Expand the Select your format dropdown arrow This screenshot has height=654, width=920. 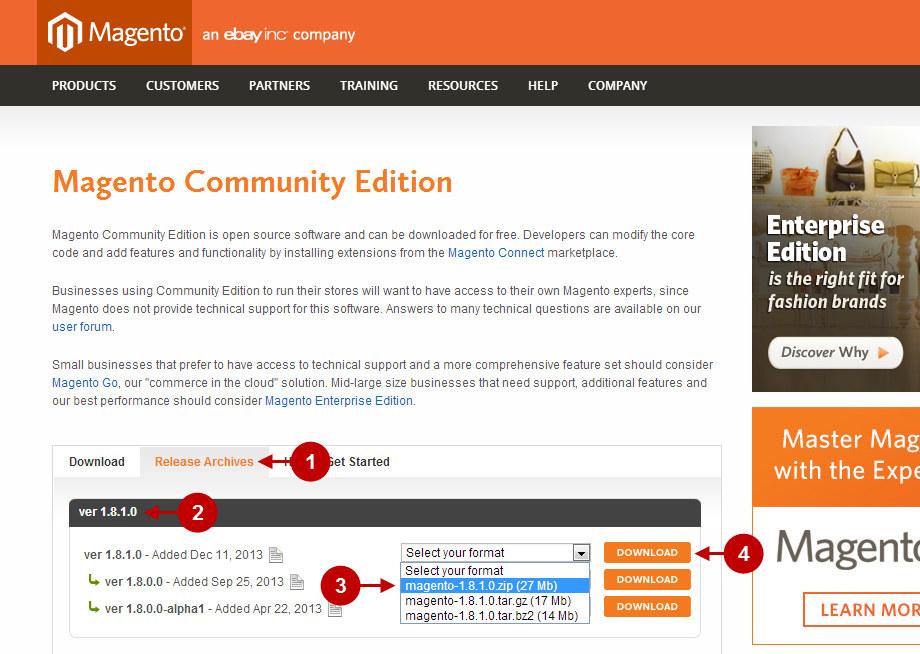[581, 553]
